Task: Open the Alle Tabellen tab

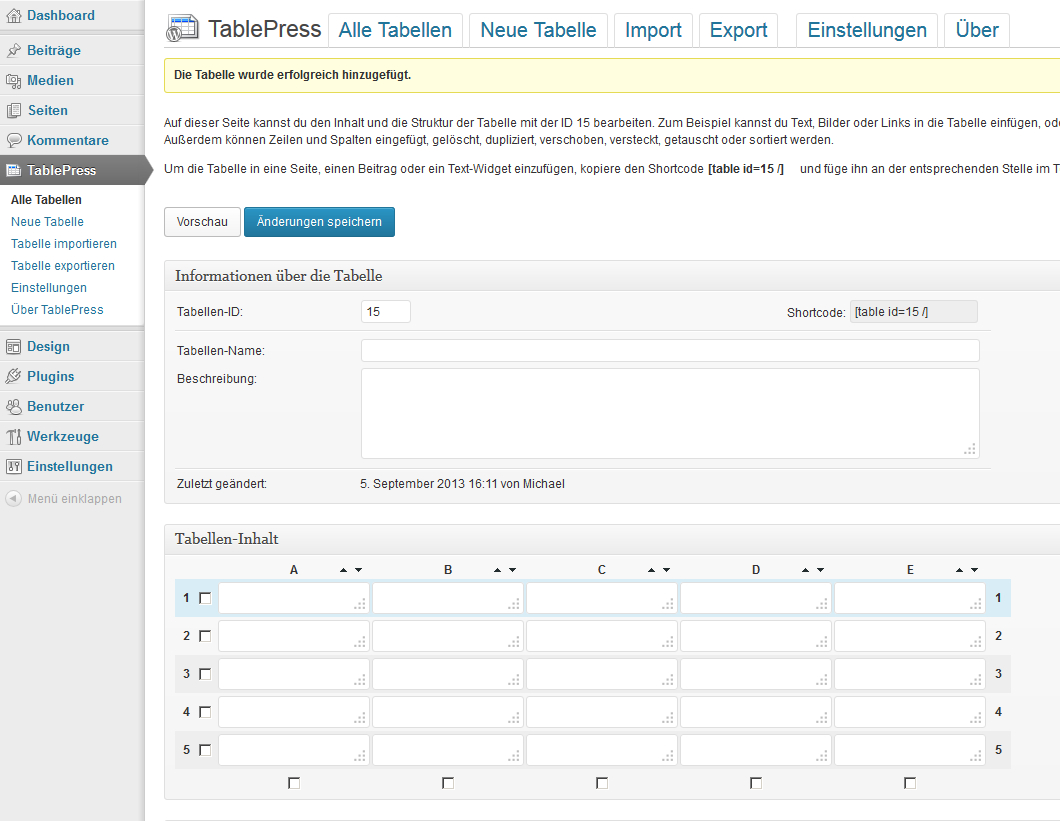Action: point(395,30)
